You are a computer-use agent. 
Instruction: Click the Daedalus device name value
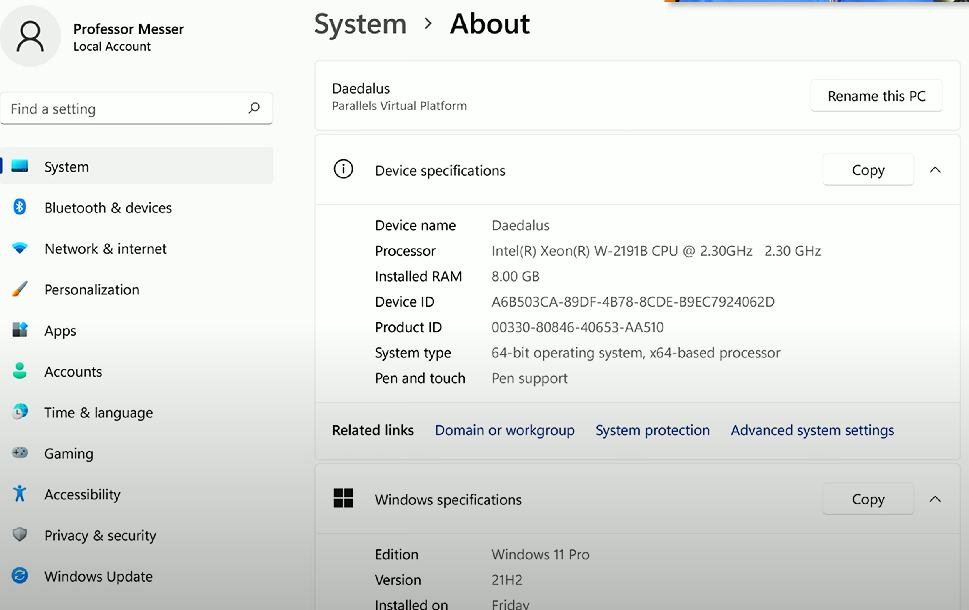point(520,226)
